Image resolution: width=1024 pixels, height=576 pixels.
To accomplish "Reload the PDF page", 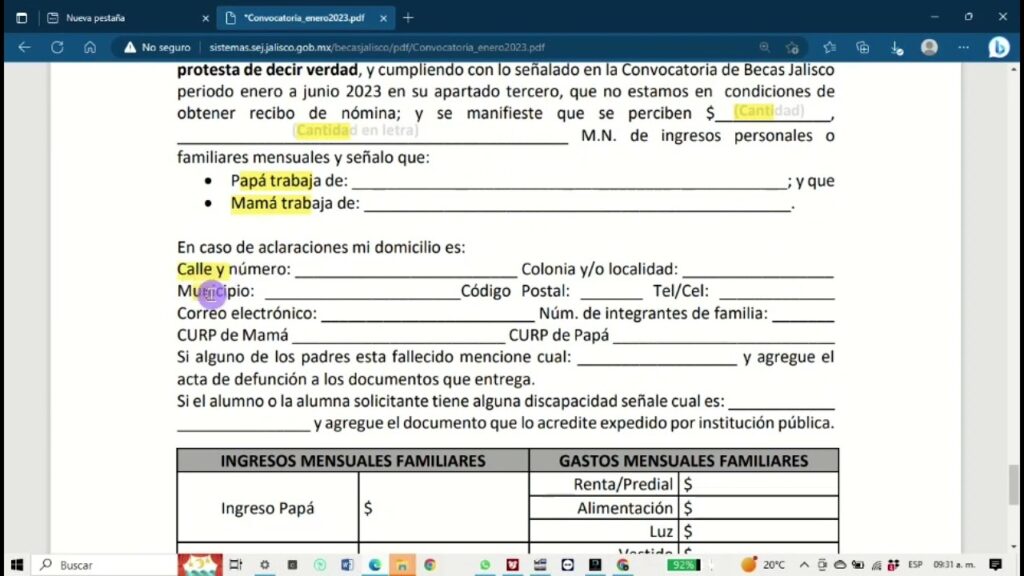I will pyautogui.click(x=57, y=46).
